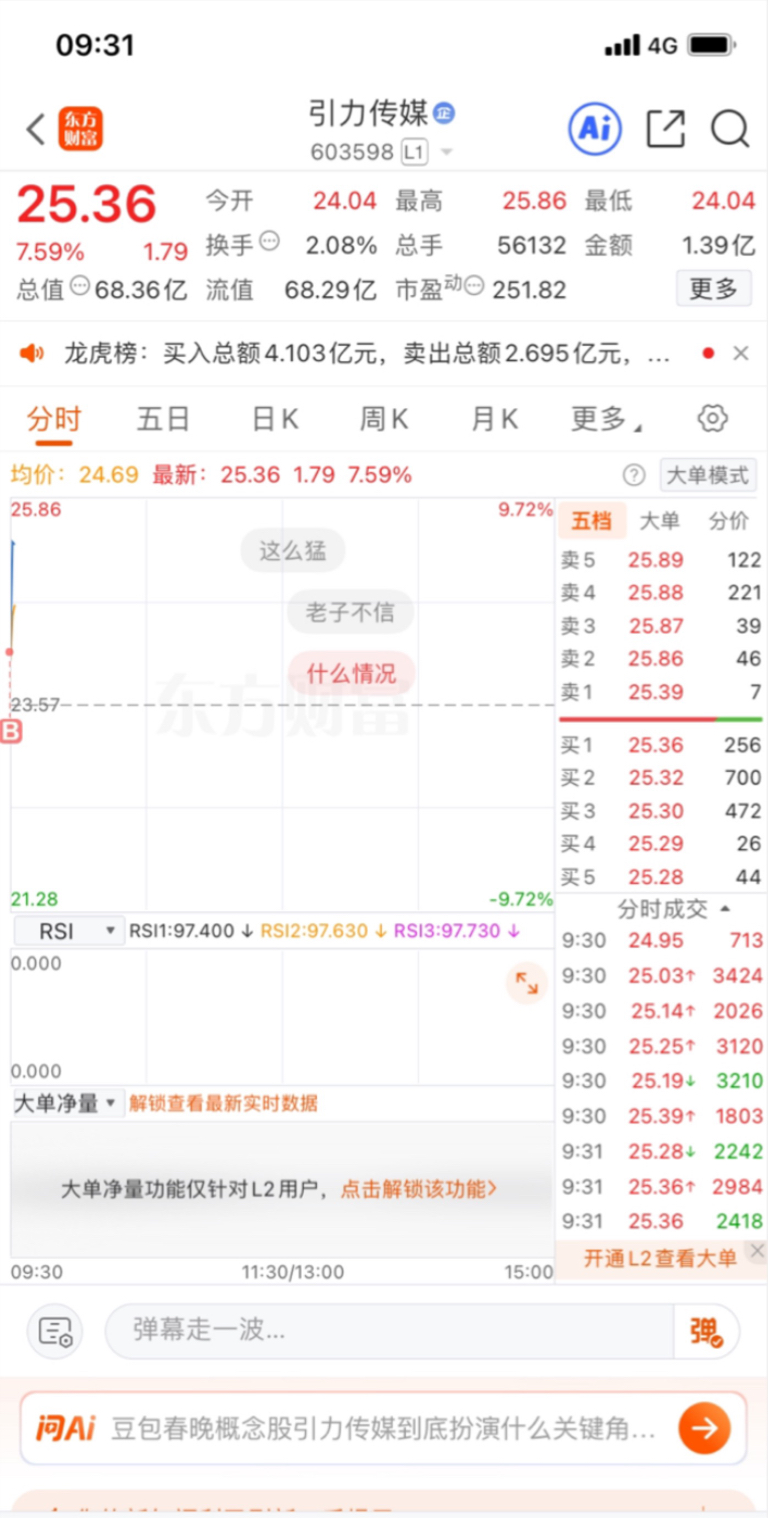Tap trade row 25.19 with volume 3210

[662, 1080]
